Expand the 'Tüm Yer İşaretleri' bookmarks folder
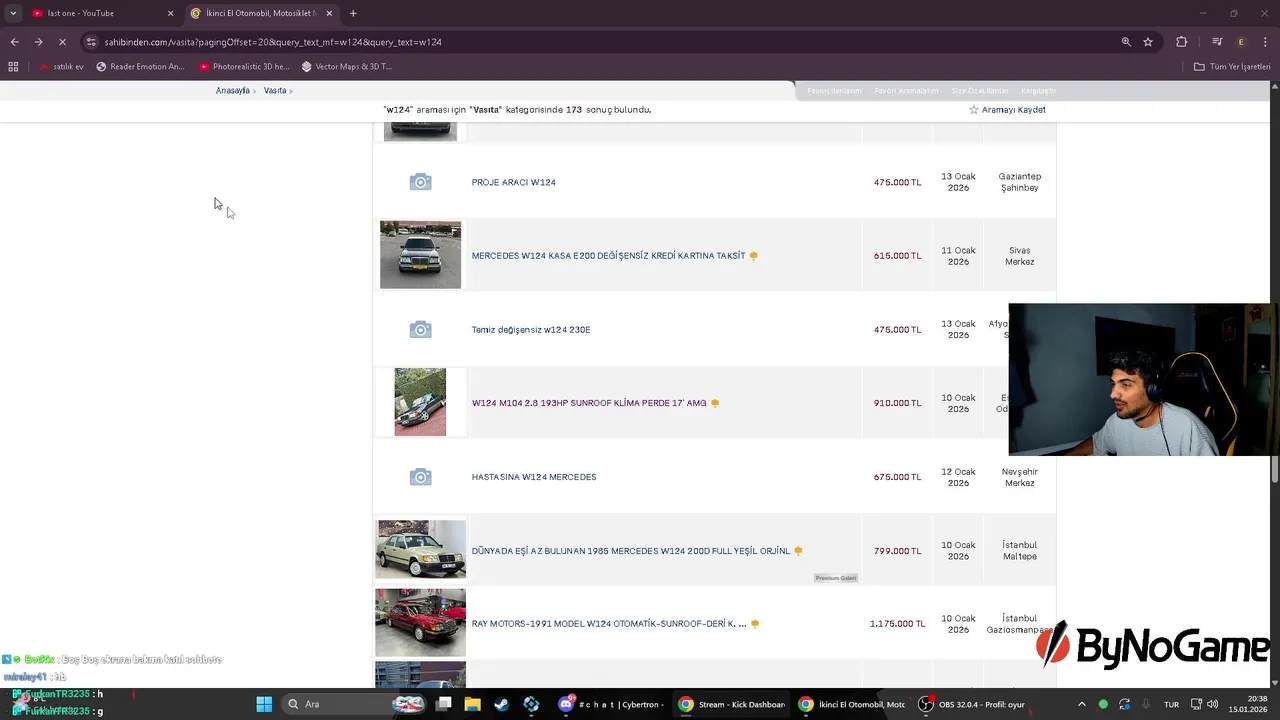 tap(1232, 67)
